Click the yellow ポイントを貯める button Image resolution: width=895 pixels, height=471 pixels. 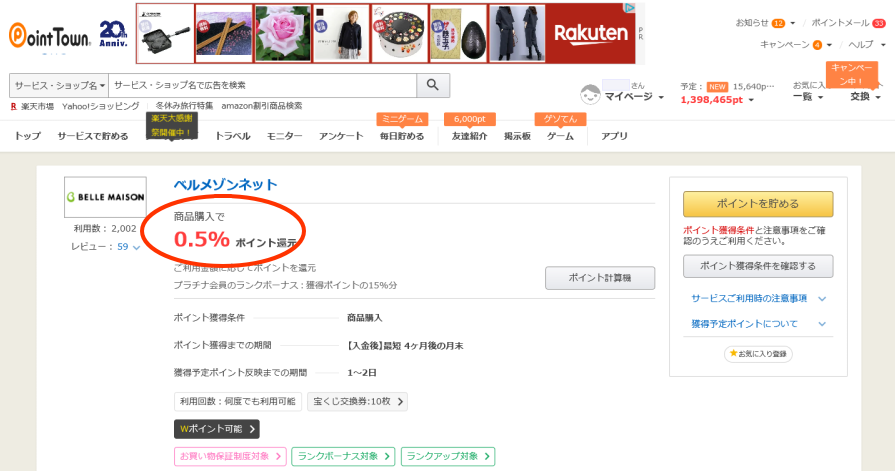point(758,204)
